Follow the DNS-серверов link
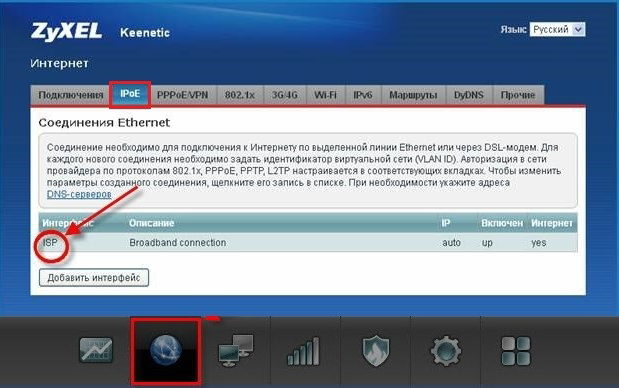The height and width of the screenshot is (388, 619). (x=79, y=194)
